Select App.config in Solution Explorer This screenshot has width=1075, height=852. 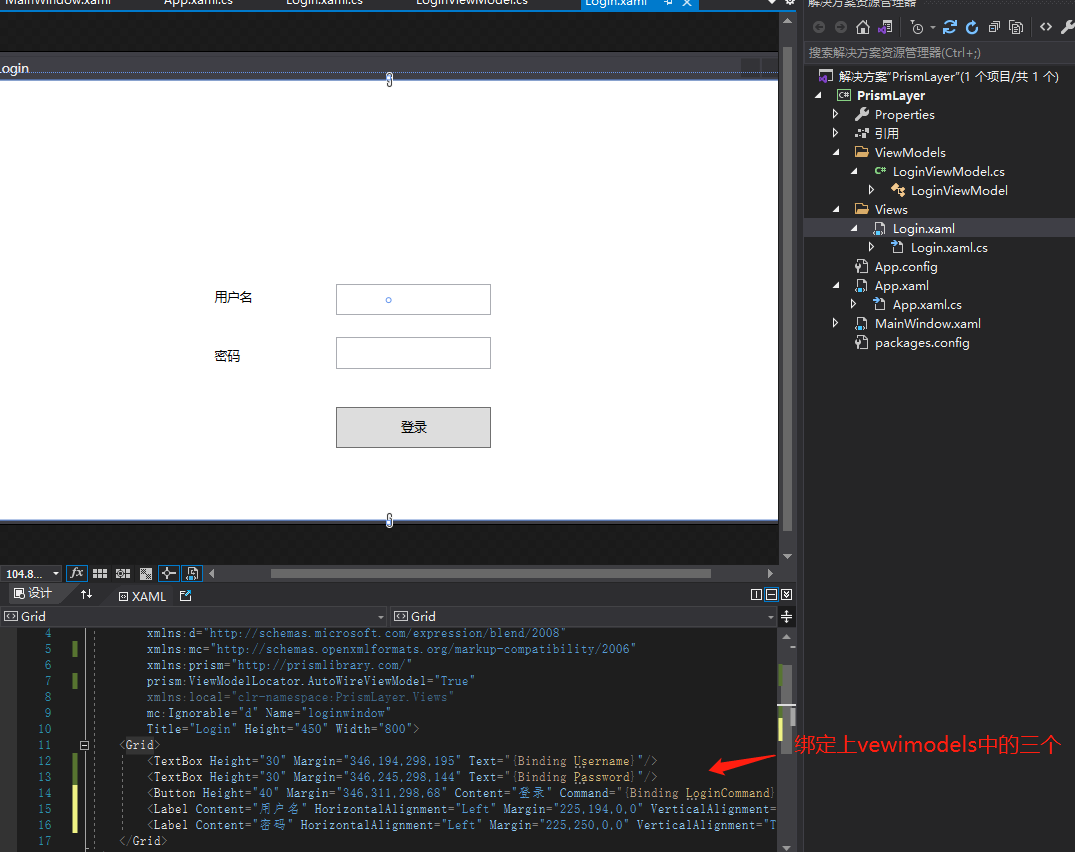pos(906,267)
